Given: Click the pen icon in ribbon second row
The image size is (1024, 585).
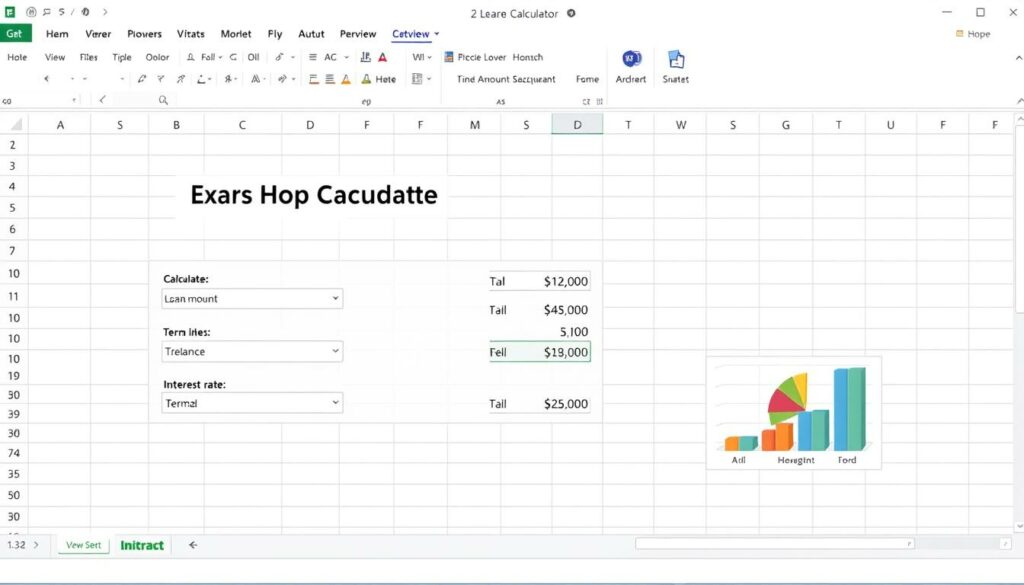Looking at the screenshot, I should 141,79.
